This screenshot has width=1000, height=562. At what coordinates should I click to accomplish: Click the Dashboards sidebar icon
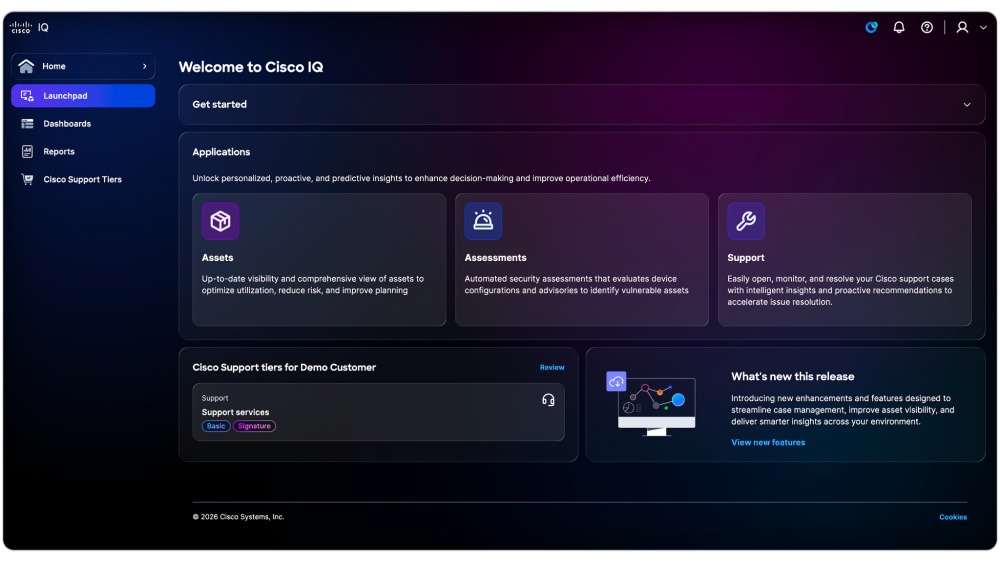point(27,124)
